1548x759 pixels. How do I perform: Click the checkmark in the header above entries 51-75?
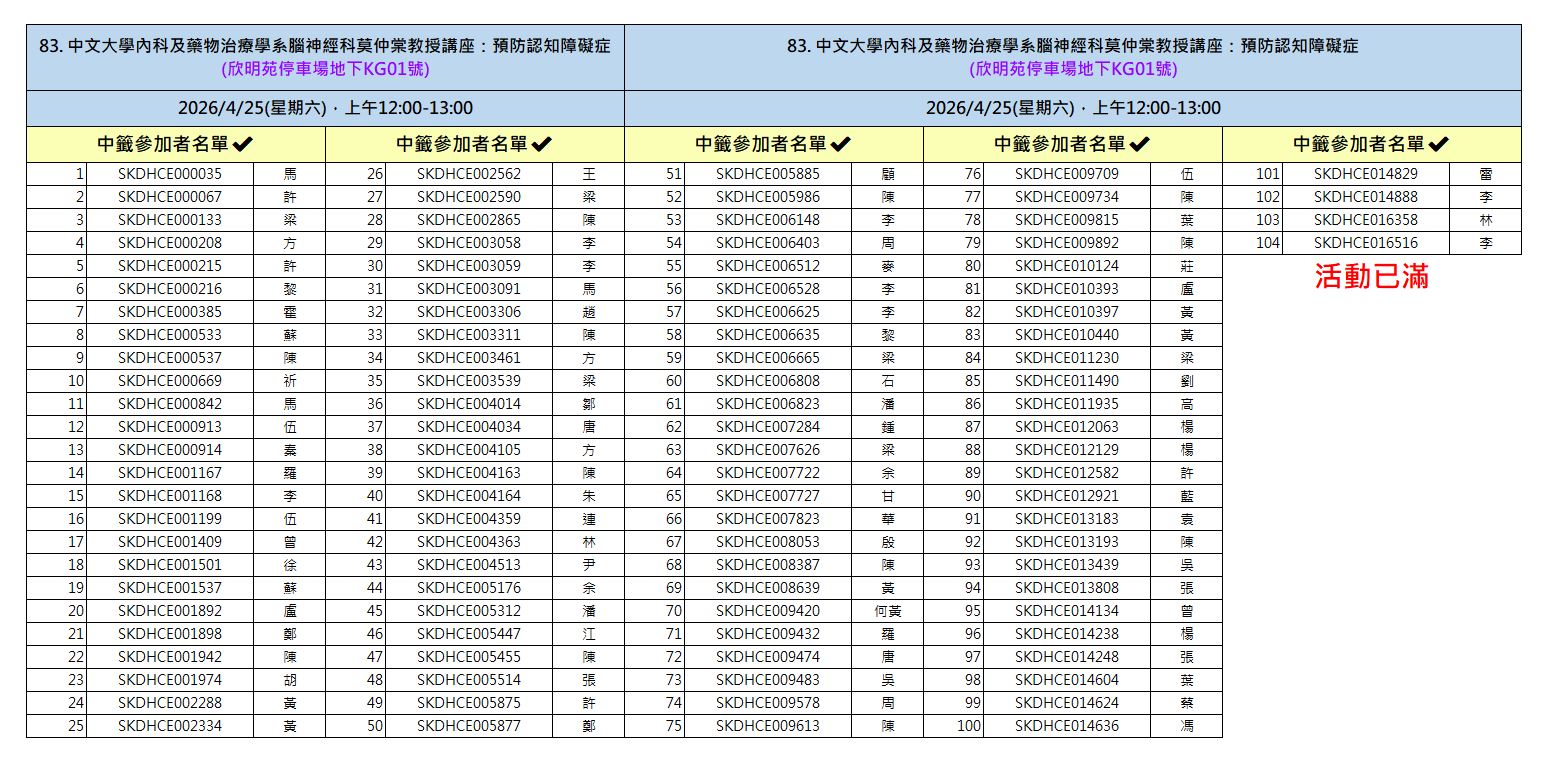pos(841,145)
